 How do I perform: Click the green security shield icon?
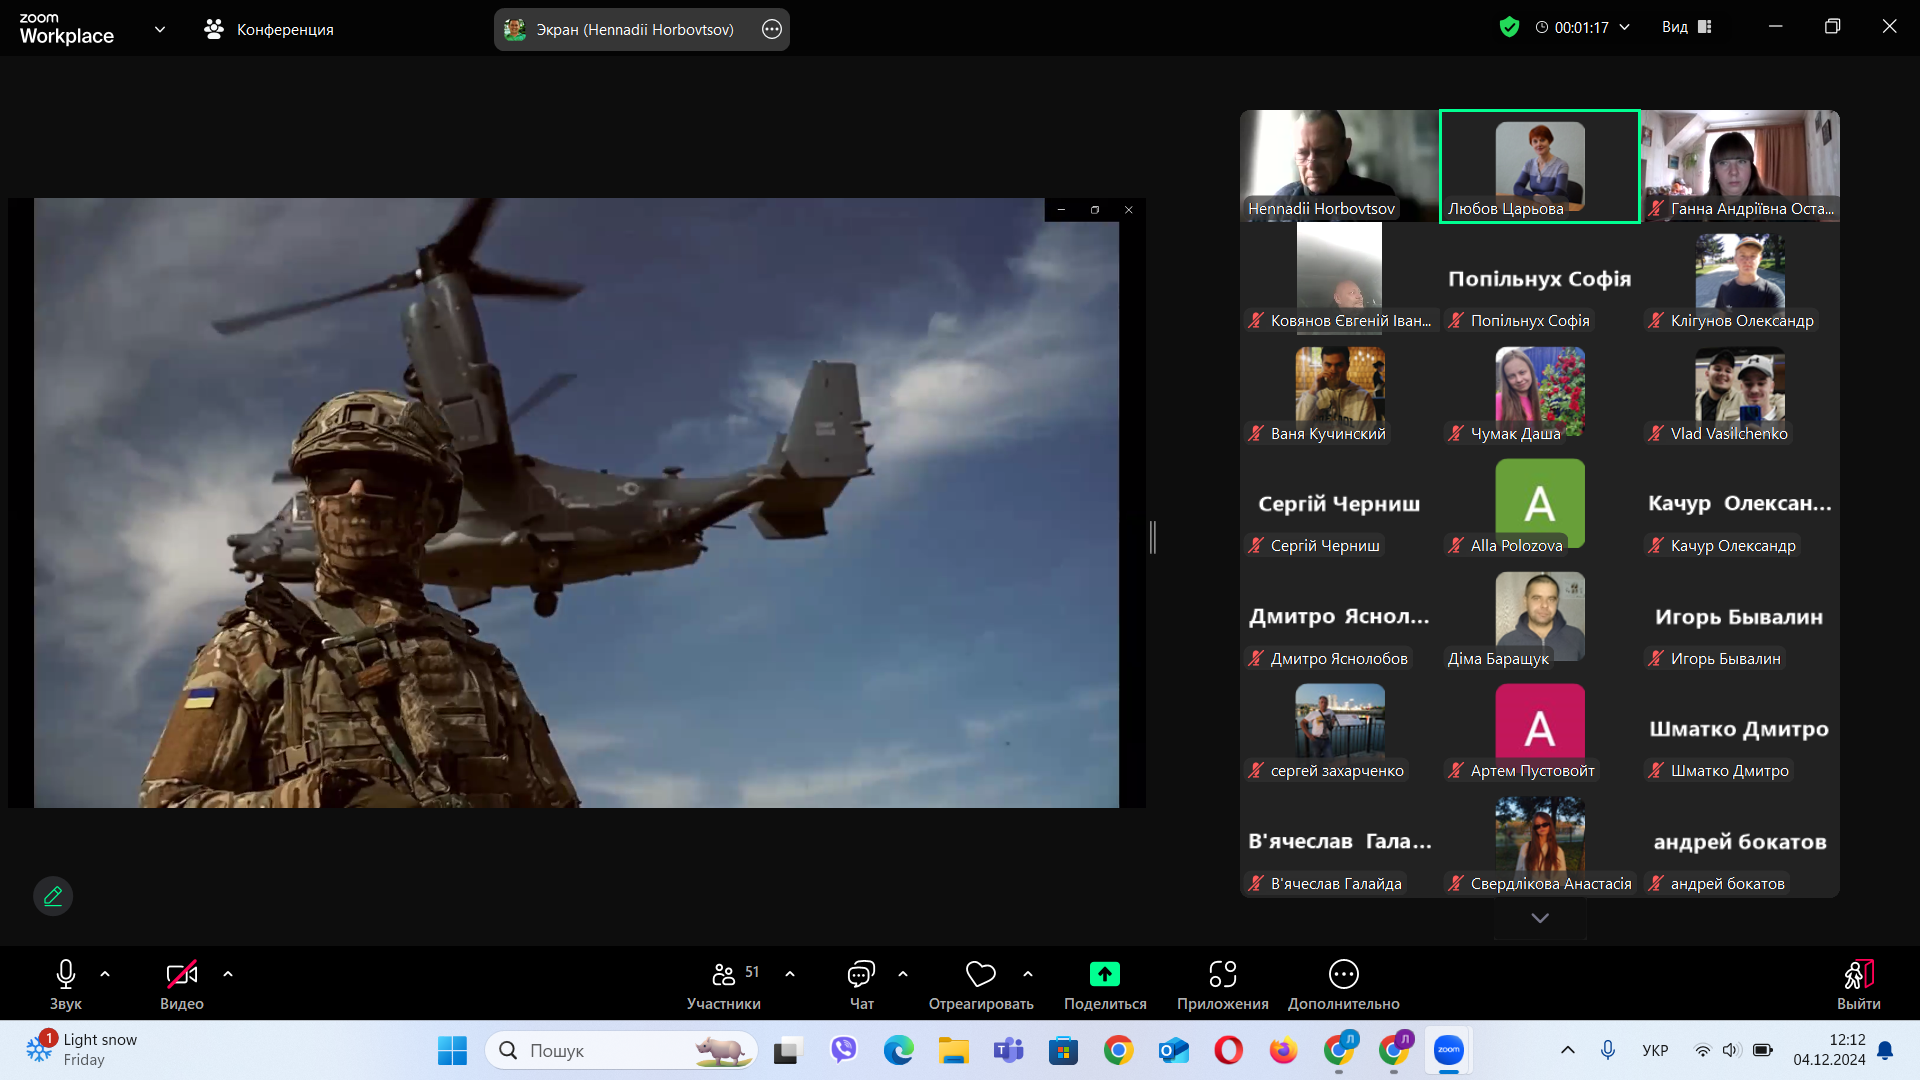point(1509,27)
